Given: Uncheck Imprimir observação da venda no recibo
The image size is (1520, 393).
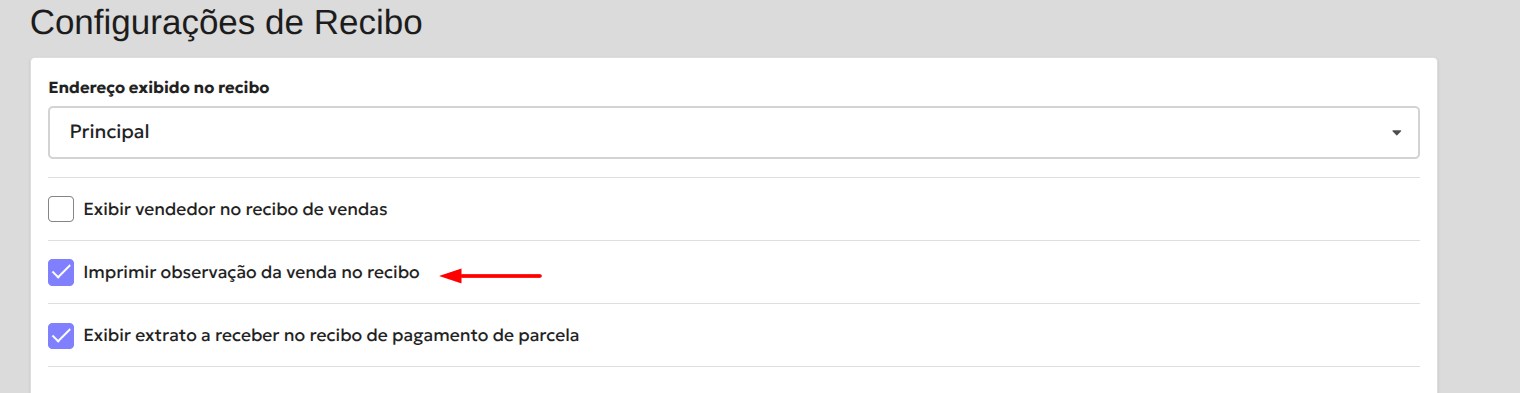Looking at the screenshot, I should 61,272.
